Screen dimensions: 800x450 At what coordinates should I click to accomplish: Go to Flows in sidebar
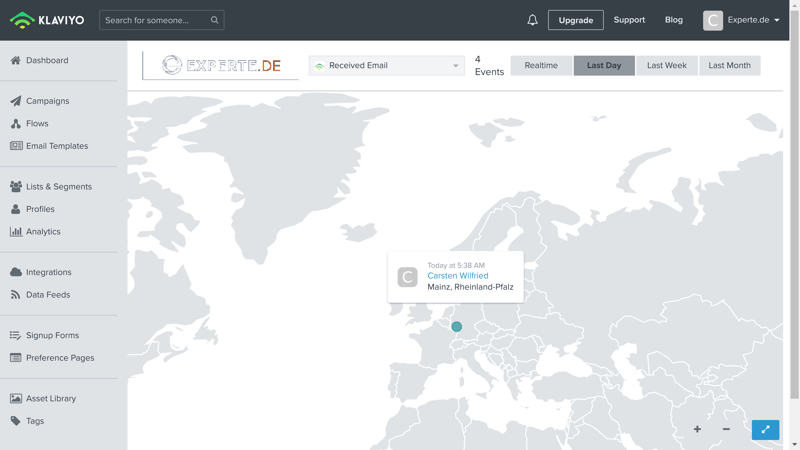(x=37, y=124)
